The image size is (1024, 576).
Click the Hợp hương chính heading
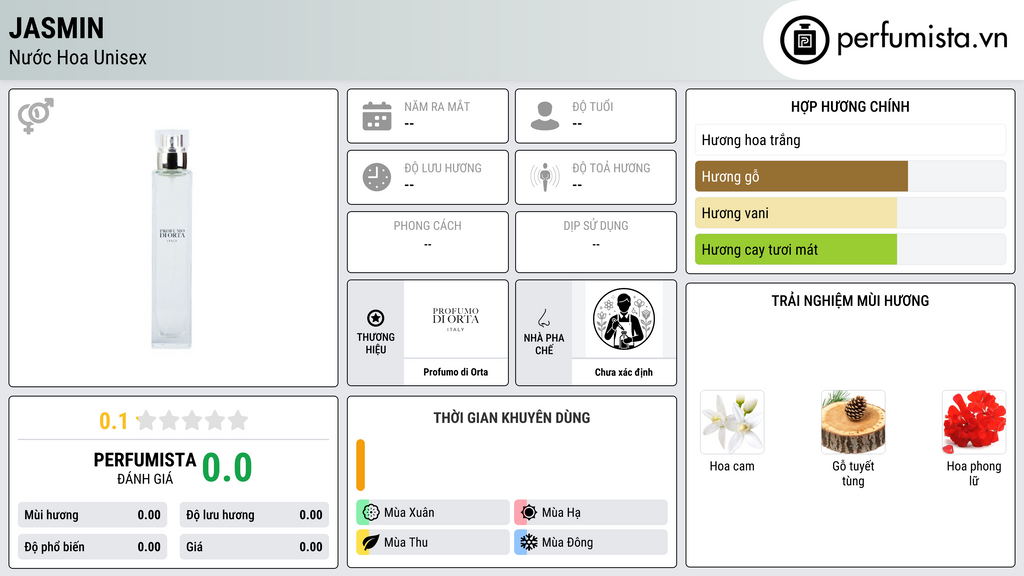click(850, 106)
